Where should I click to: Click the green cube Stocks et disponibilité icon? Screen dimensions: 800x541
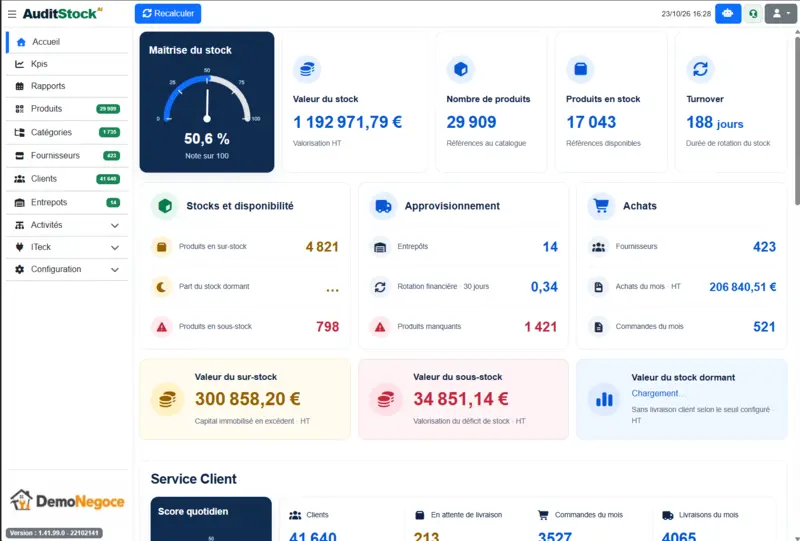[x=164, y=206]
